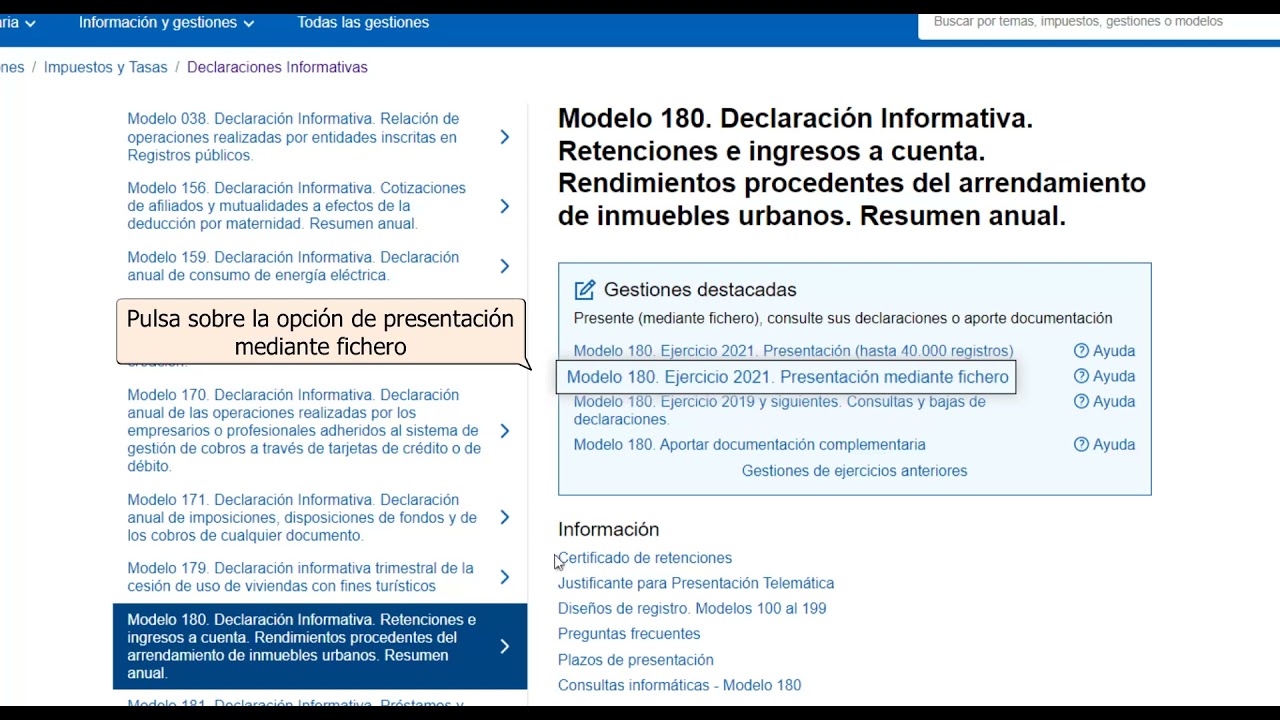Open the Información y gestiones dropdown menu

tap(166, 22)
